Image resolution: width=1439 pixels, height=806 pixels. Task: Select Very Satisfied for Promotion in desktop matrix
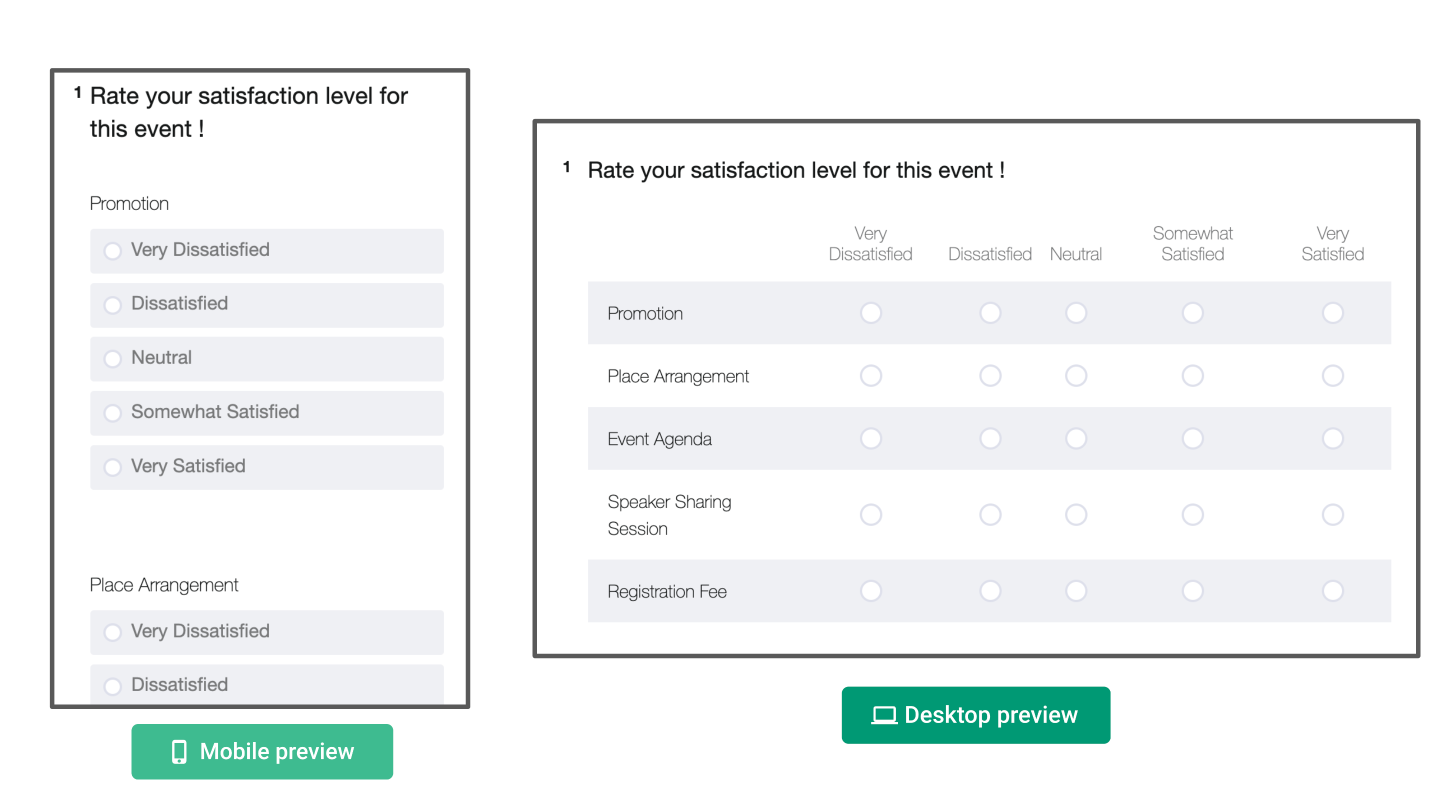click(1332, 312)
